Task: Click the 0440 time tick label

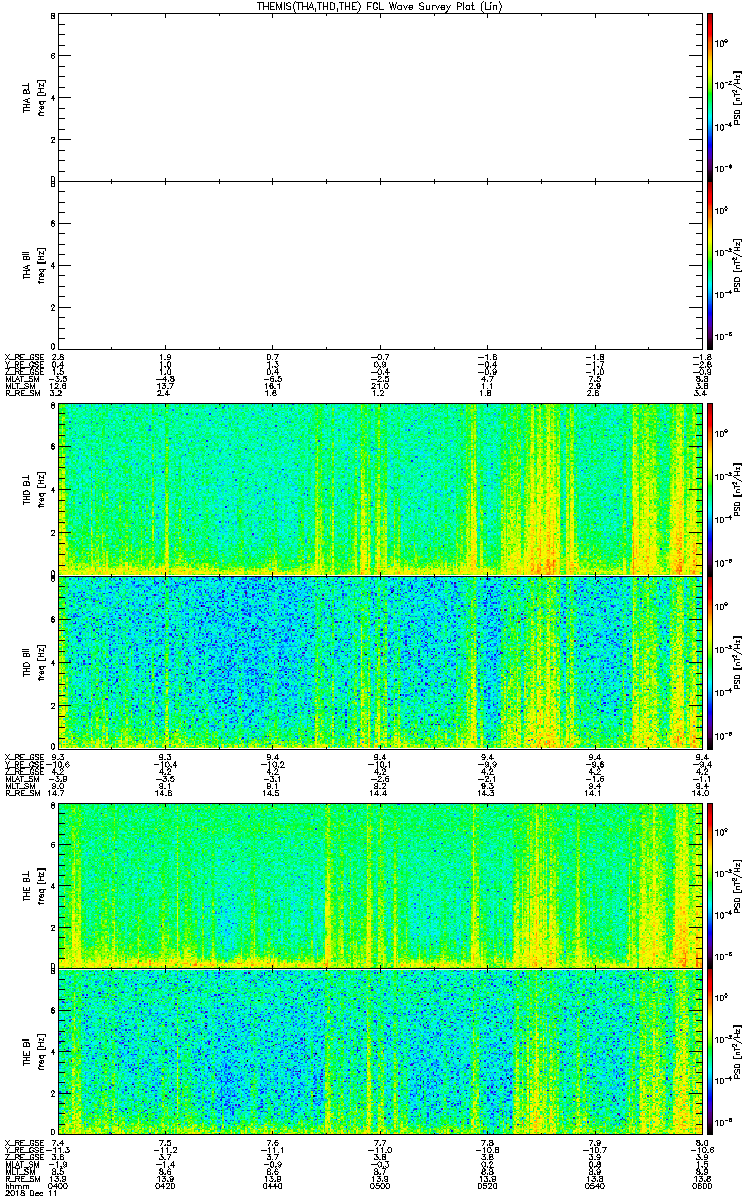Action: click(x=273, y=1184)
